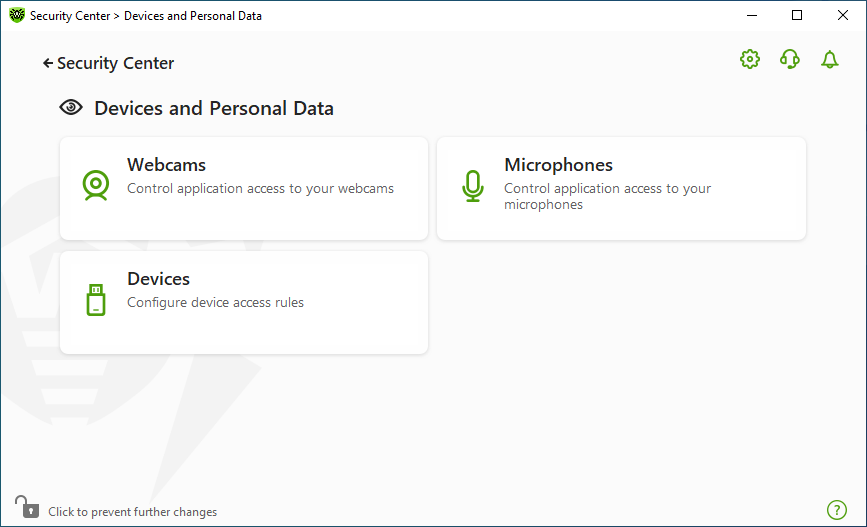
Task: Click the microphone icon in the Microphones card
Action: 473,186
